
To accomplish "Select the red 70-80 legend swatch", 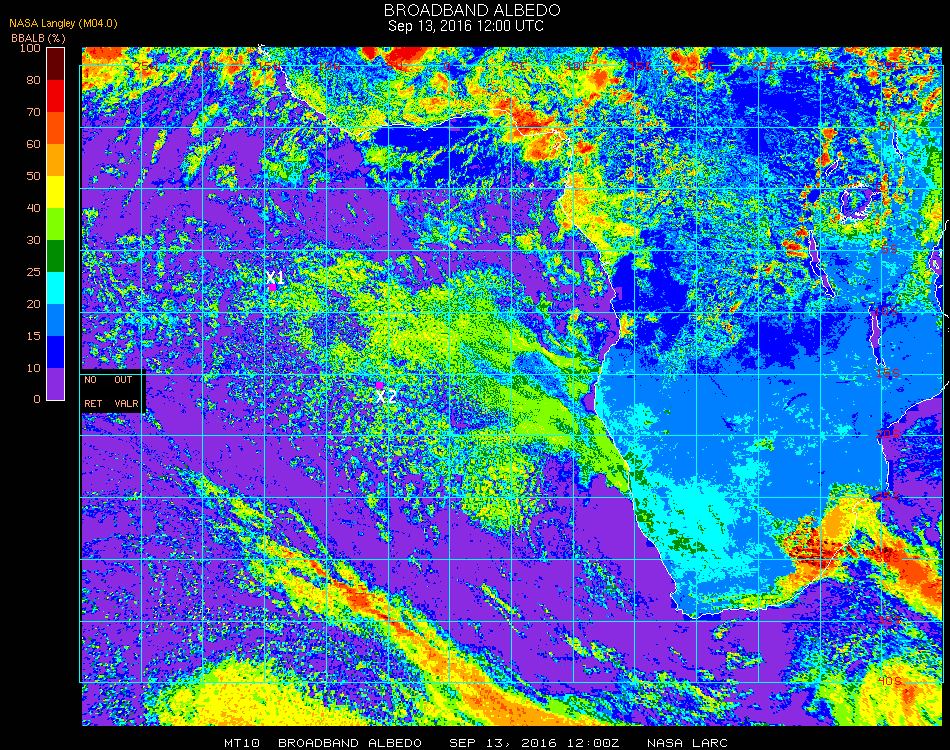I will tap(55, 96).
